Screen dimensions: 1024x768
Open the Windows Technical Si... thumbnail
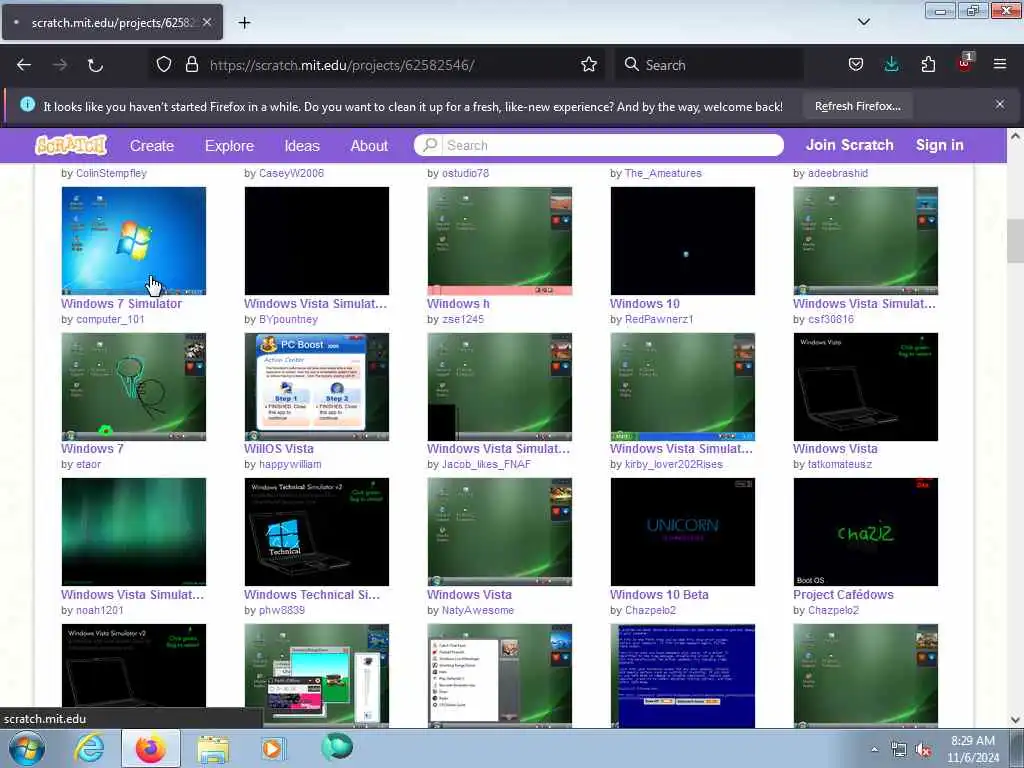(x=317, y=532)
